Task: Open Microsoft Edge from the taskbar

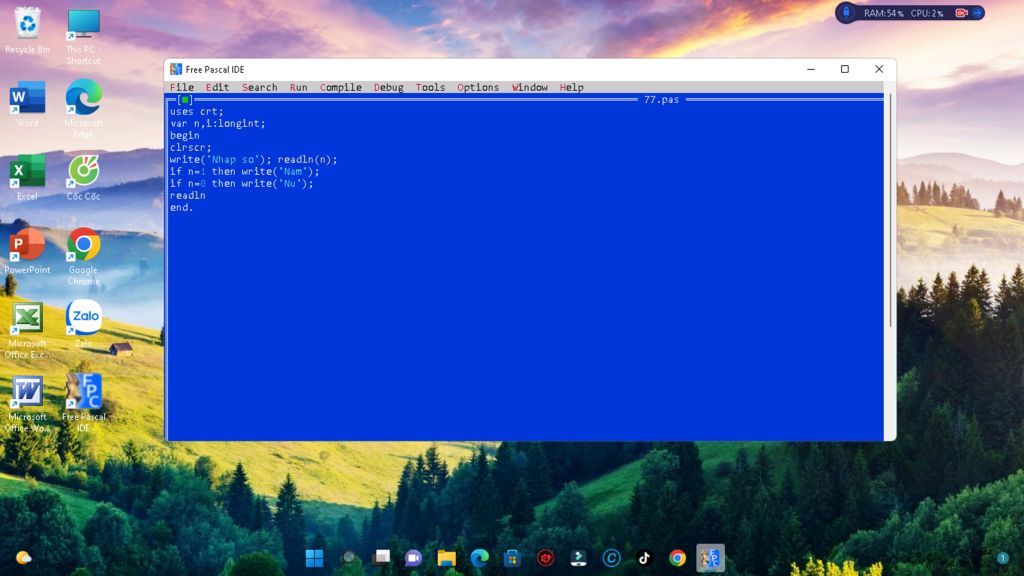Action: [479, 558]
